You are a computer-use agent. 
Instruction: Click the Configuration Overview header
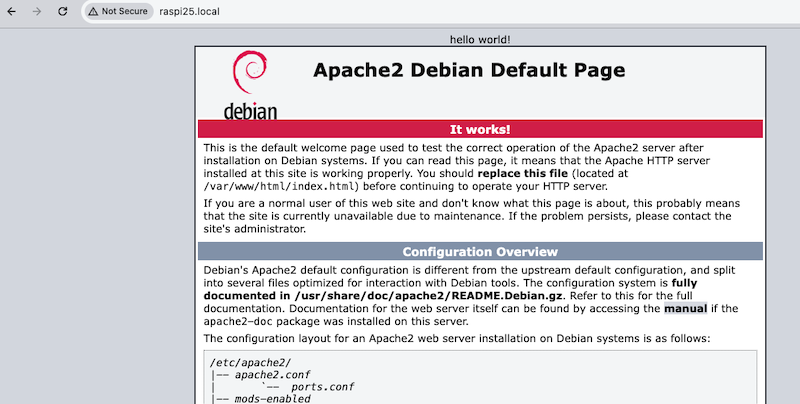(480, 251)
